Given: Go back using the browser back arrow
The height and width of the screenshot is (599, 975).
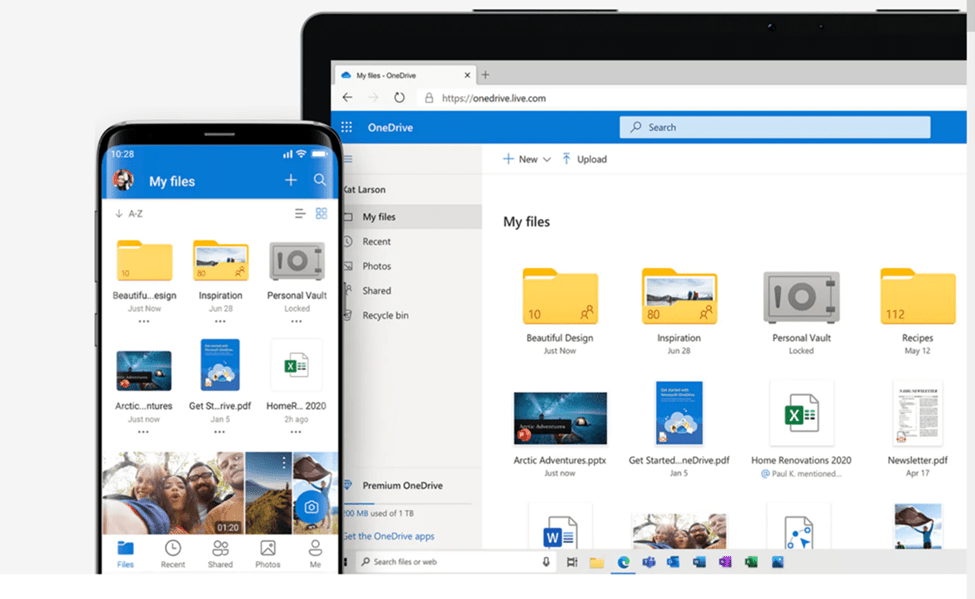Looking at the screenshot, I should (x=348, y=98).
